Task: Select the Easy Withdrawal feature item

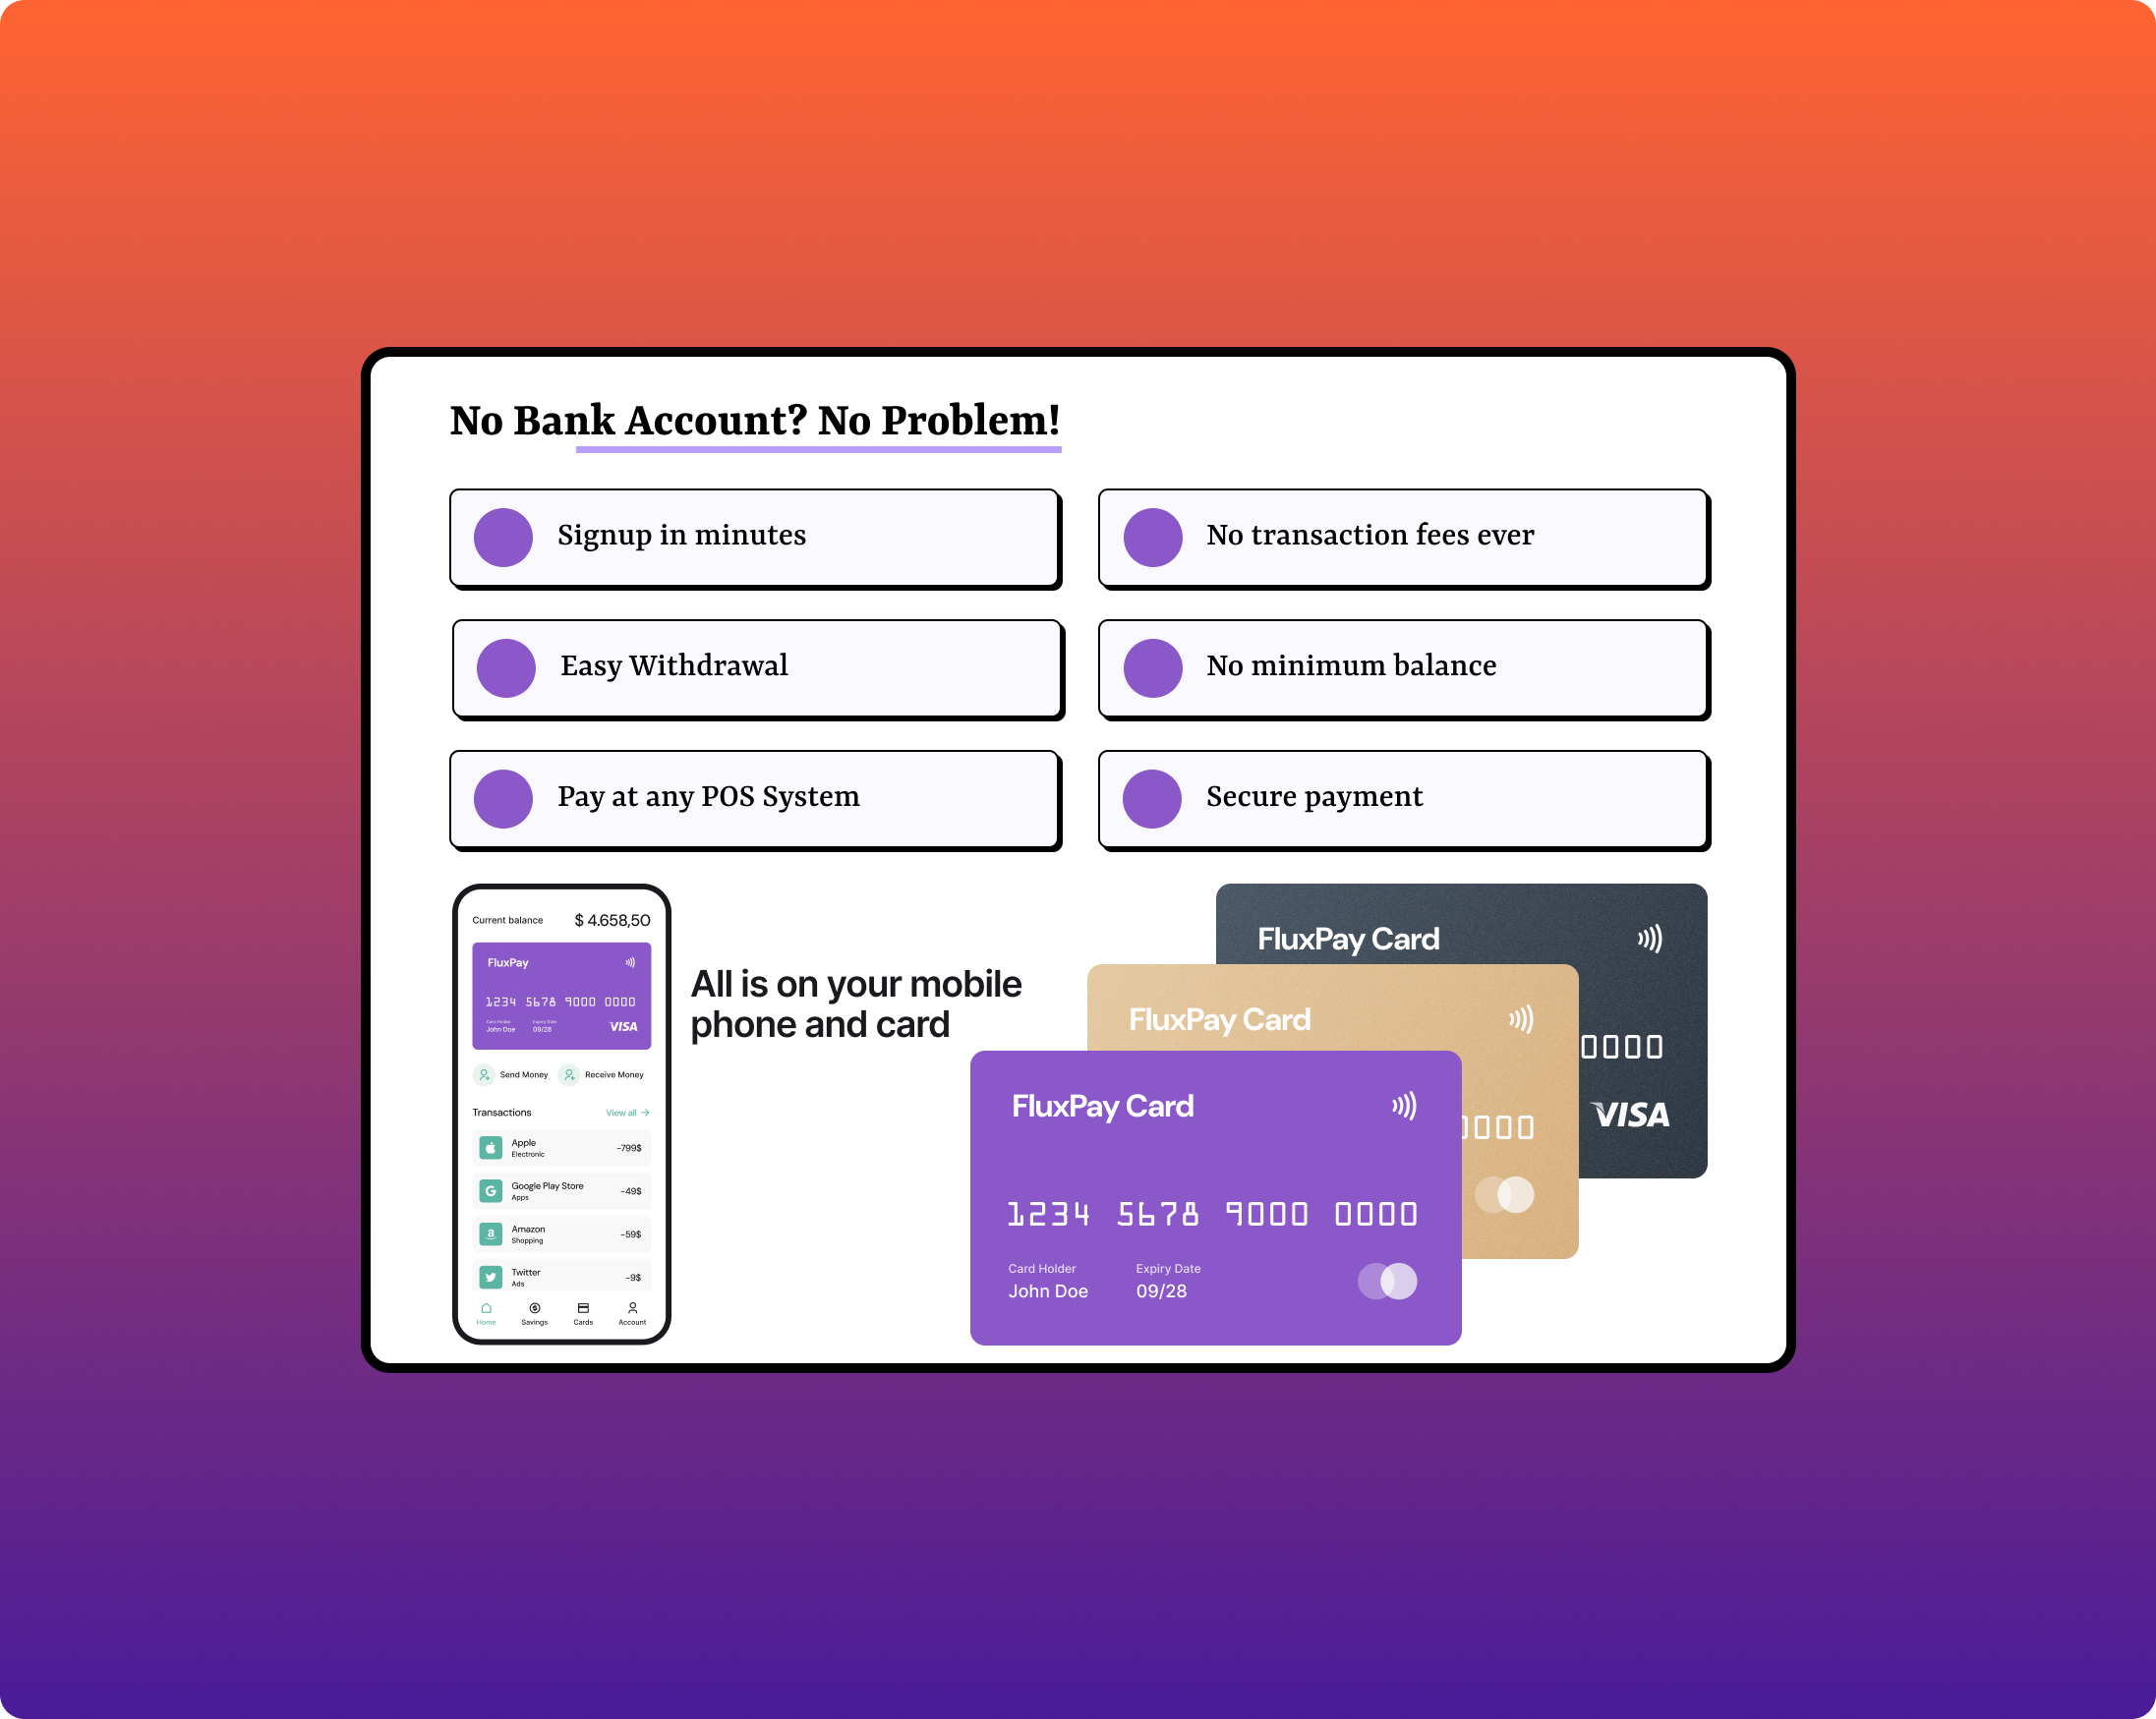Action: point(752,664)
